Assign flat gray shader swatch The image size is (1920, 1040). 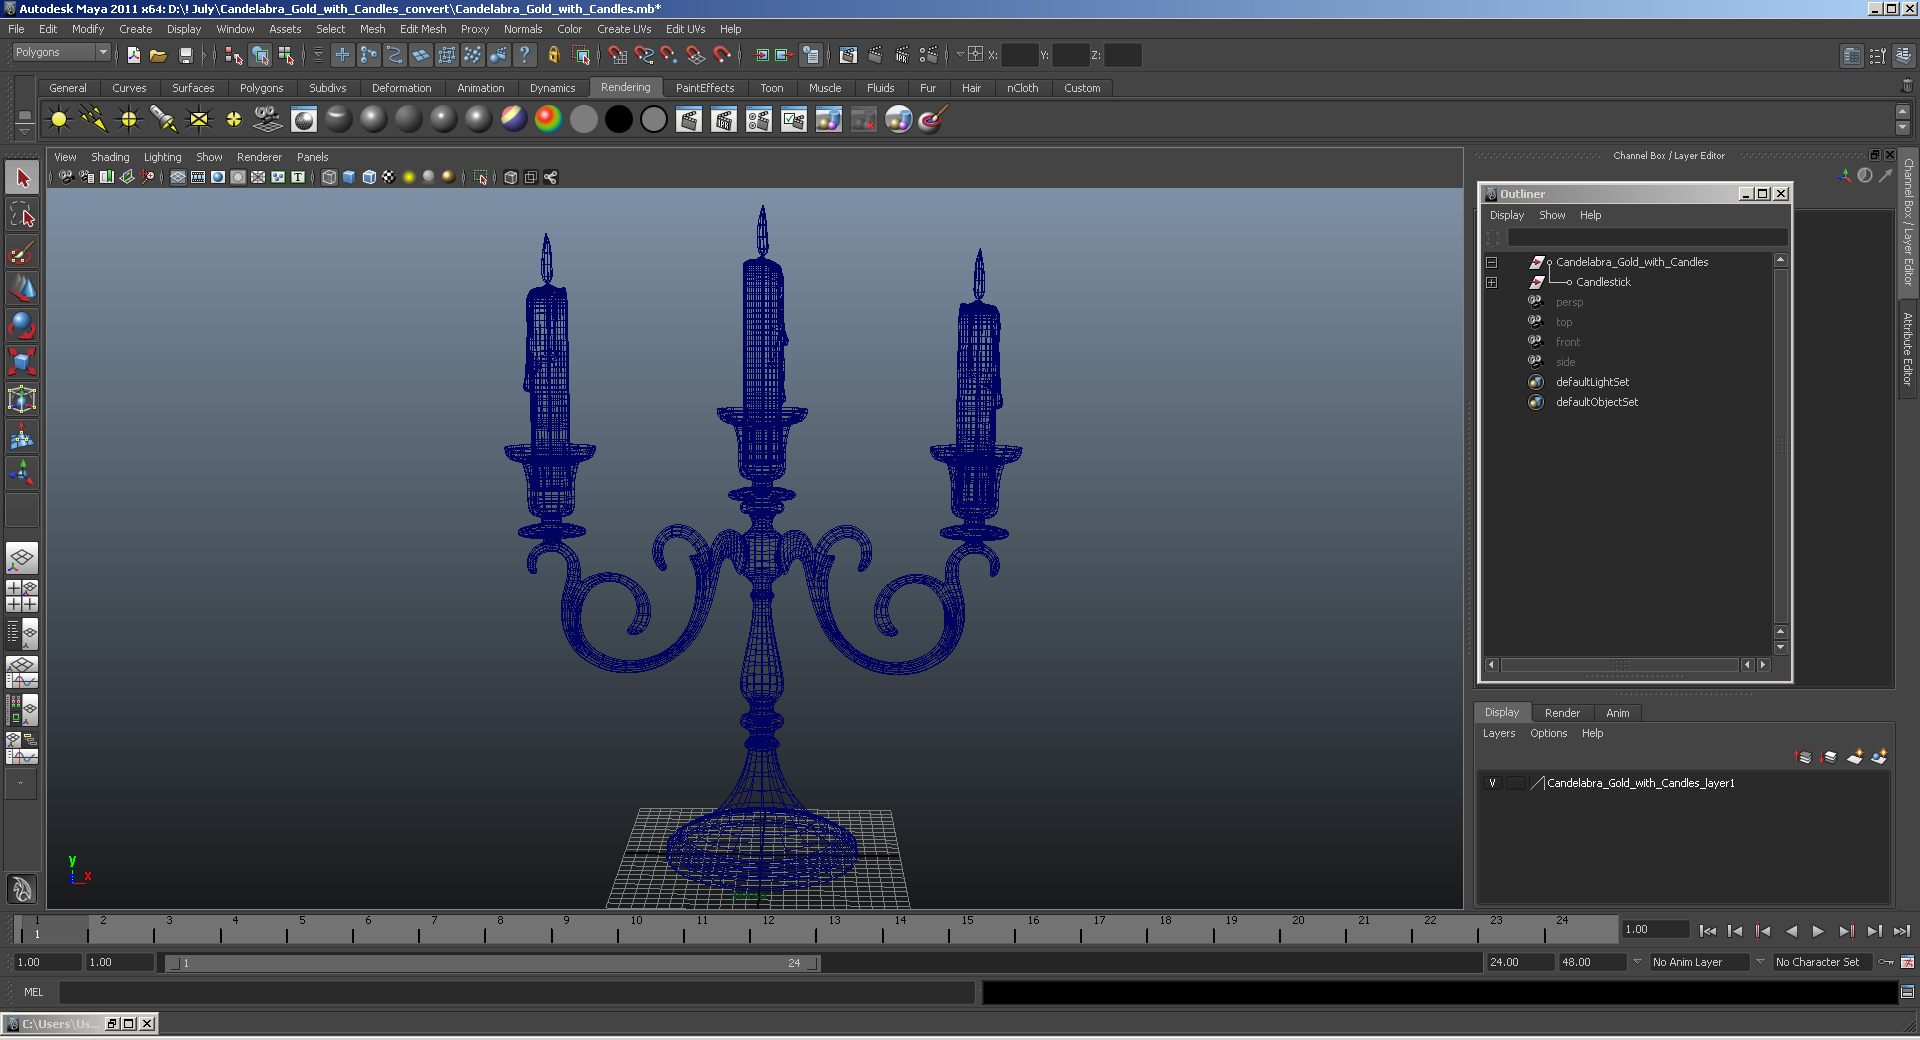(584, 120)
